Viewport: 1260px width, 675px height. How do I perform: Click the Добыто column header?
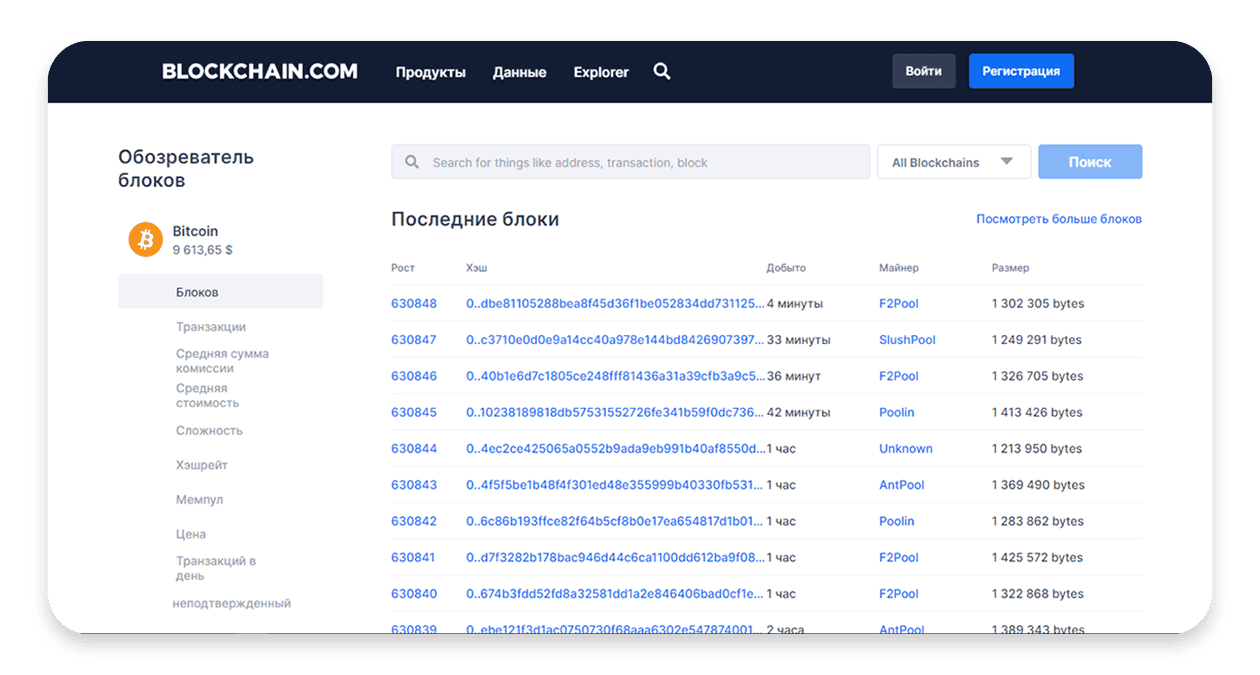786,268
